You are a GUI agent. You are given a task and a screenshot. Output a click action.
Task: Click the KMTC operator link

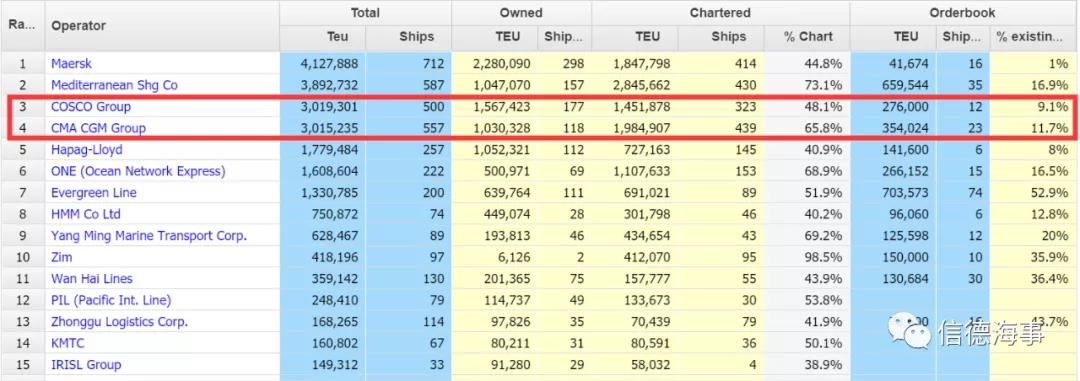click(68, 343)
